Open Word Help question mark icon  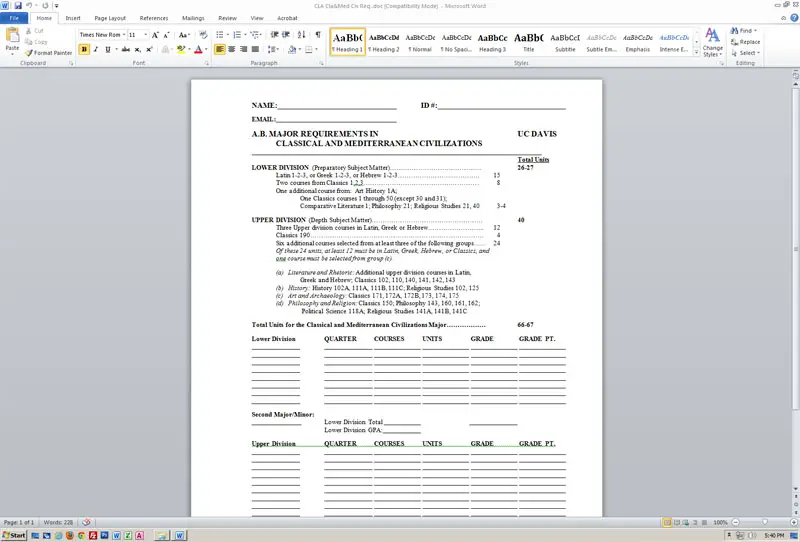pyautogui.click(x=794, y=18)
